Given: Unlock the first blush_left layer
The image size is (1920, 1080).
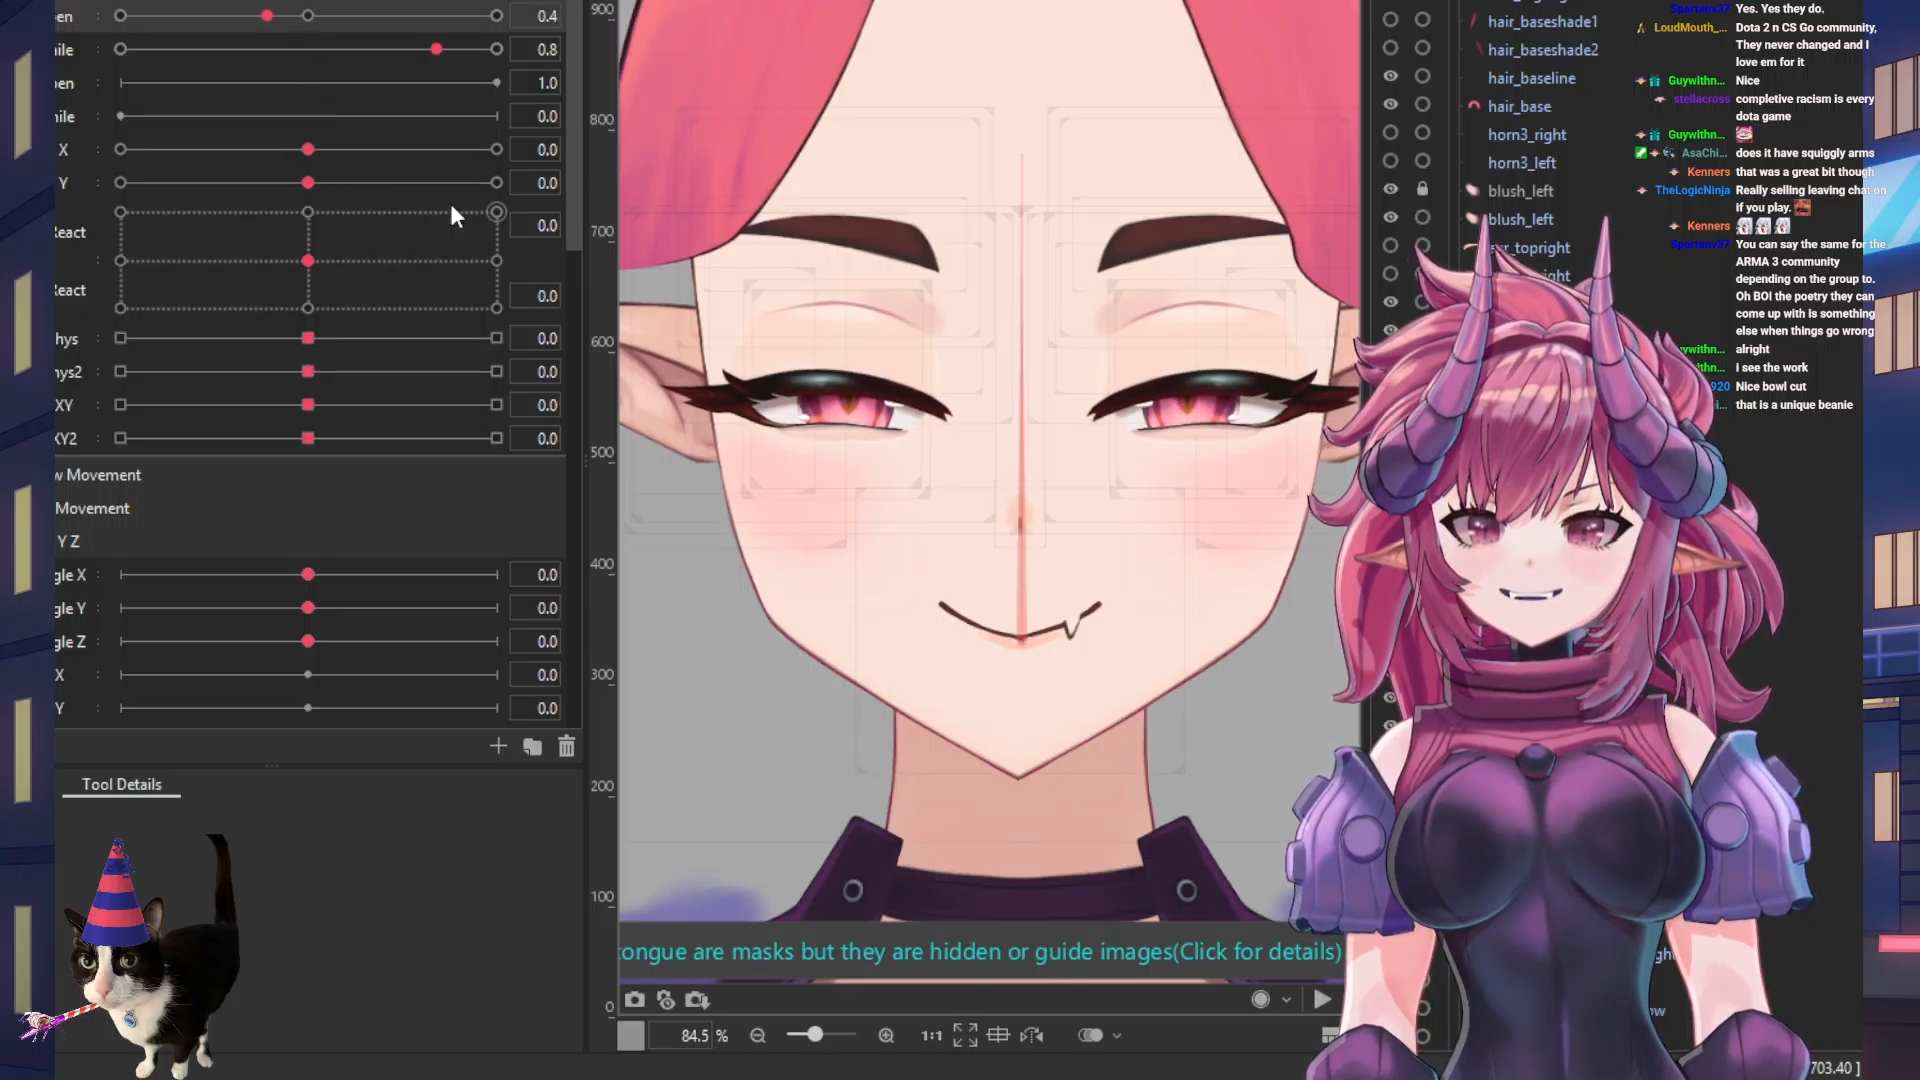Looking at the screenshot, I should pyautogui.click(x=1422, y=189).
